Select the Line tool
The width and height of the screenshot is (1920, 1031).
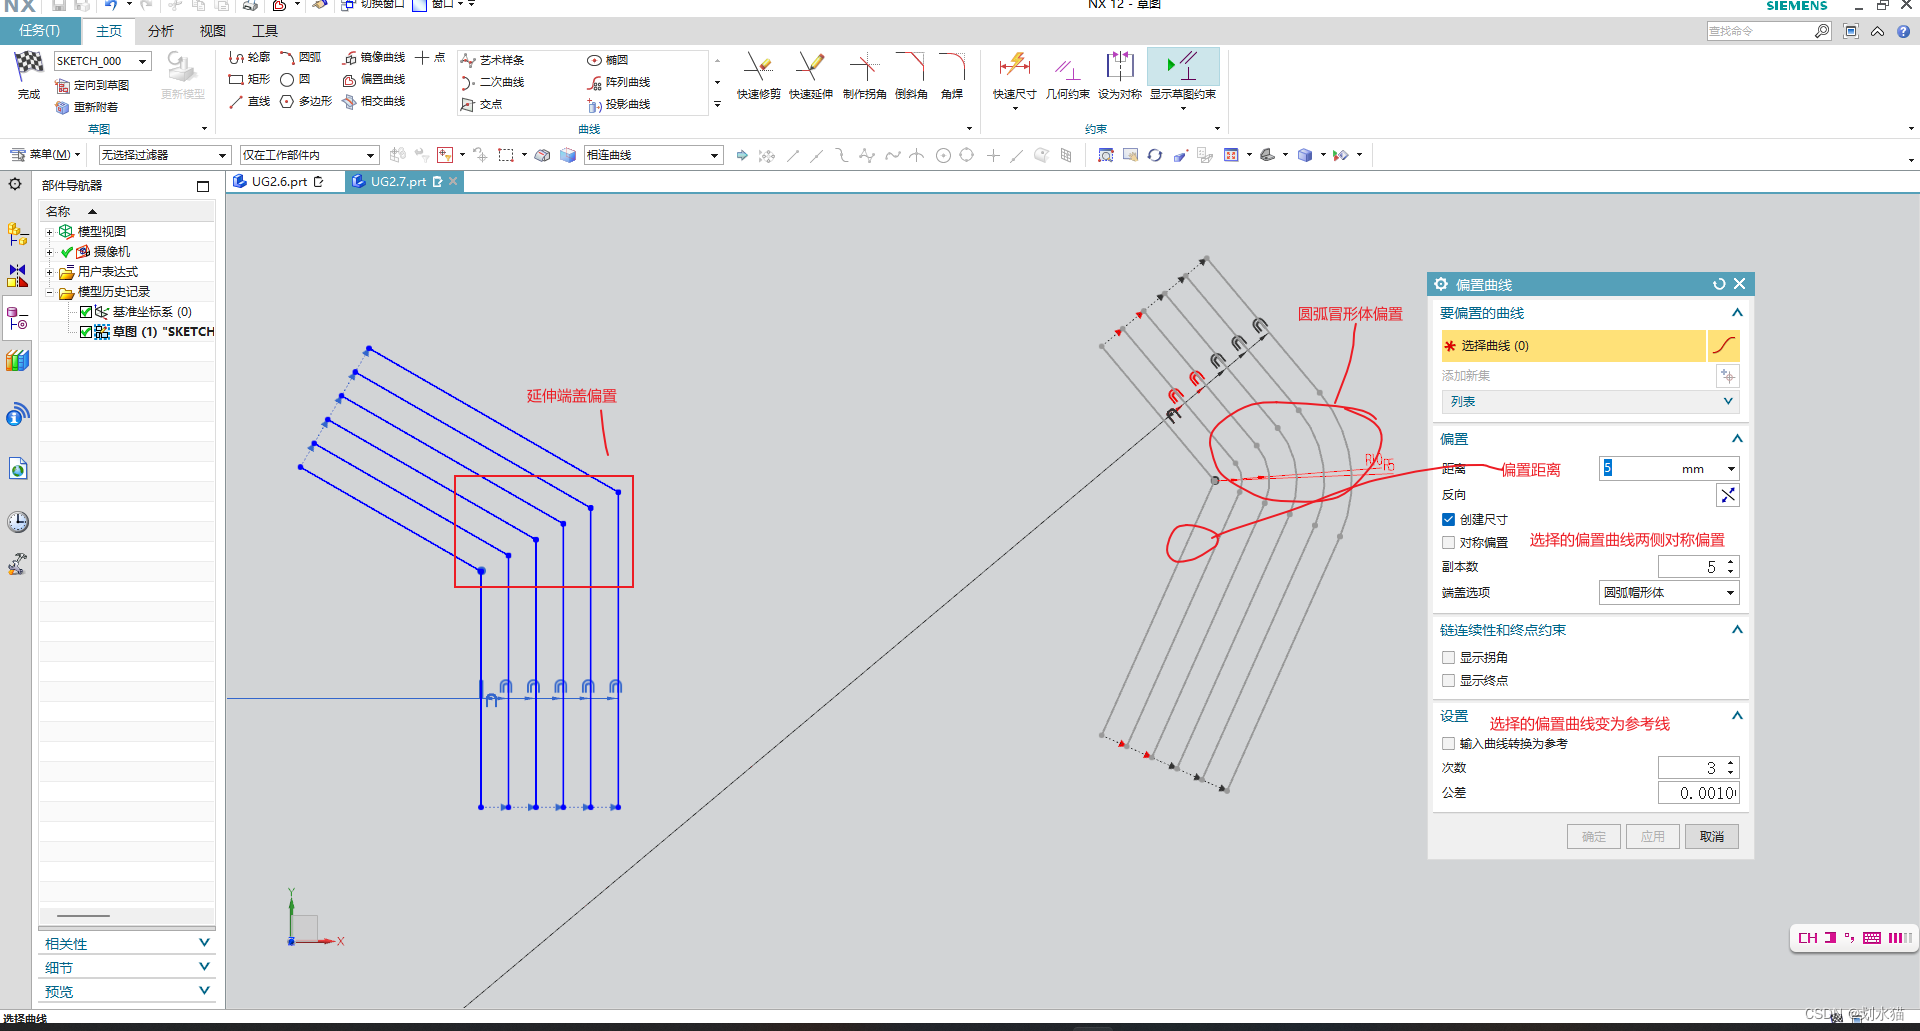coord(250,101)
